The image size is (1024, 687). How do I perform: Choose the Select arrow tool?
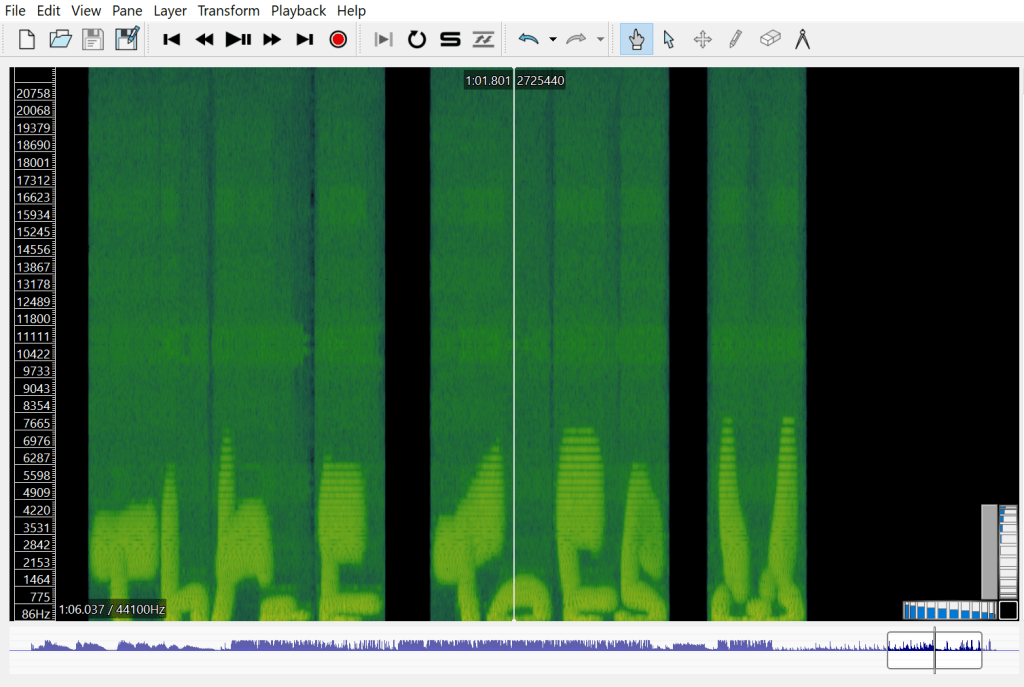tap(669, 40)
